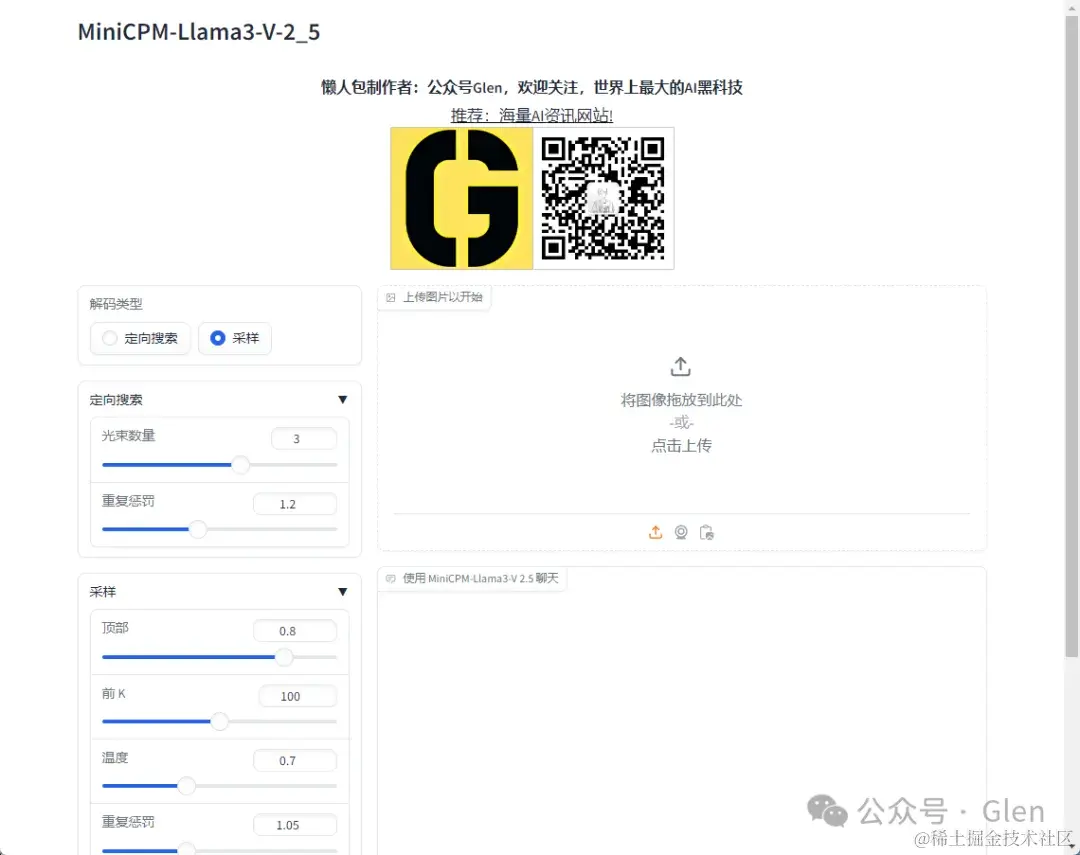Image resolution: width=1080 pixels, height=855 pixels.
Task: Select the 定向搜索 radio option
Action: [141, 338]
